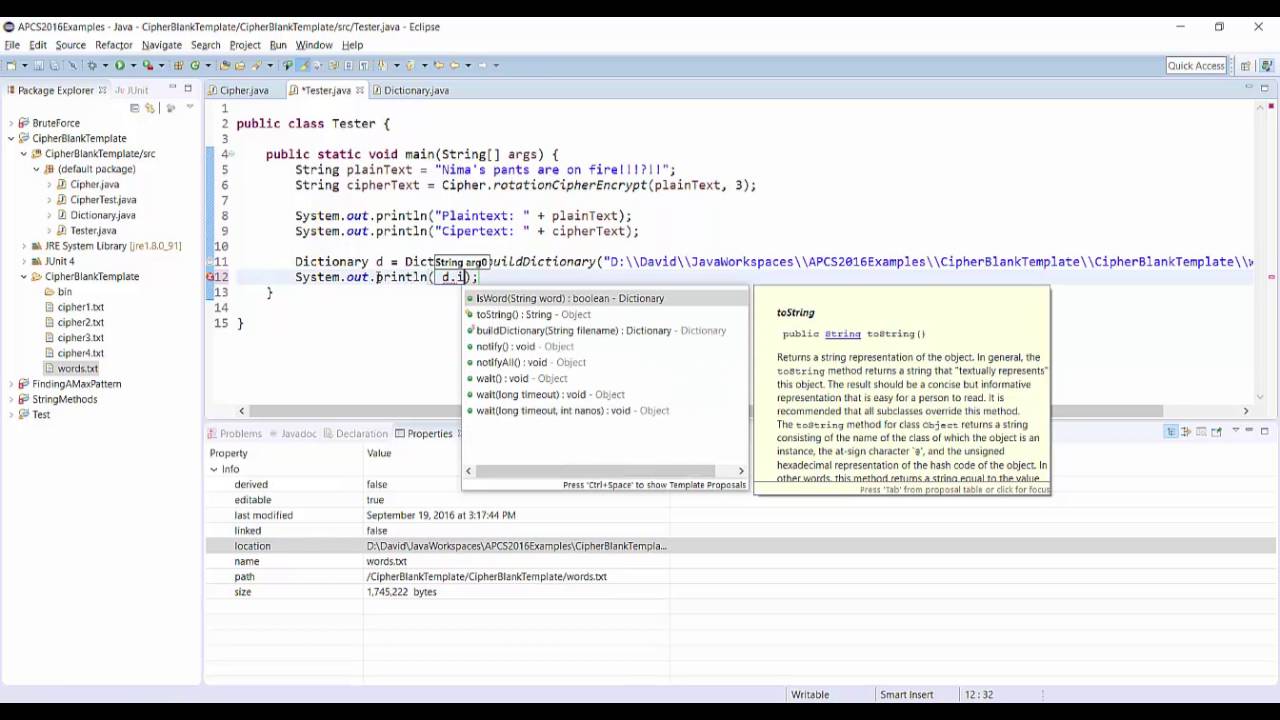Screen dimensions: 1280x720
Task: Click right arrow of editor horizontal scrollbar
Action: (1246, 411)
